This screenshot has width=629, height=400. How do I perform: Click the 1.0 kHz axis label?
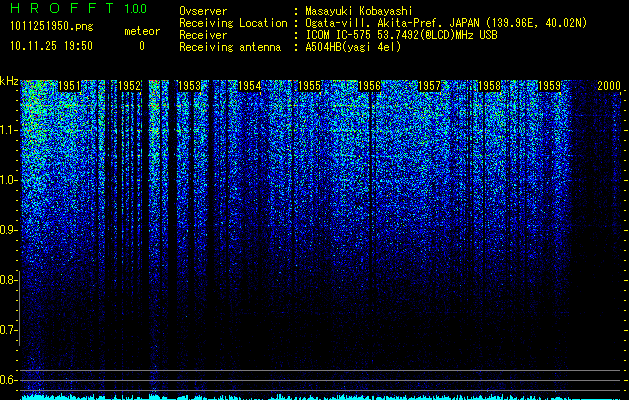pos(7,180)
